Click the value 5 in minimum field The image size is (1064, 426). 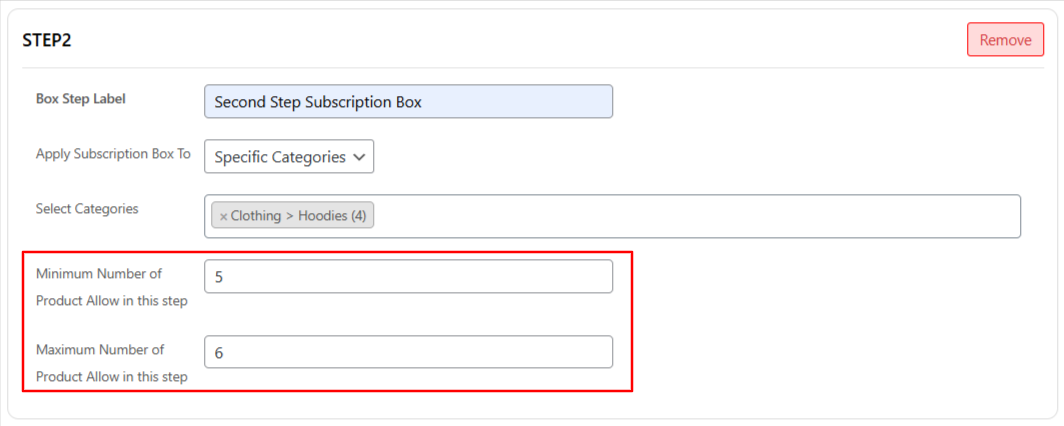[219, 277]
